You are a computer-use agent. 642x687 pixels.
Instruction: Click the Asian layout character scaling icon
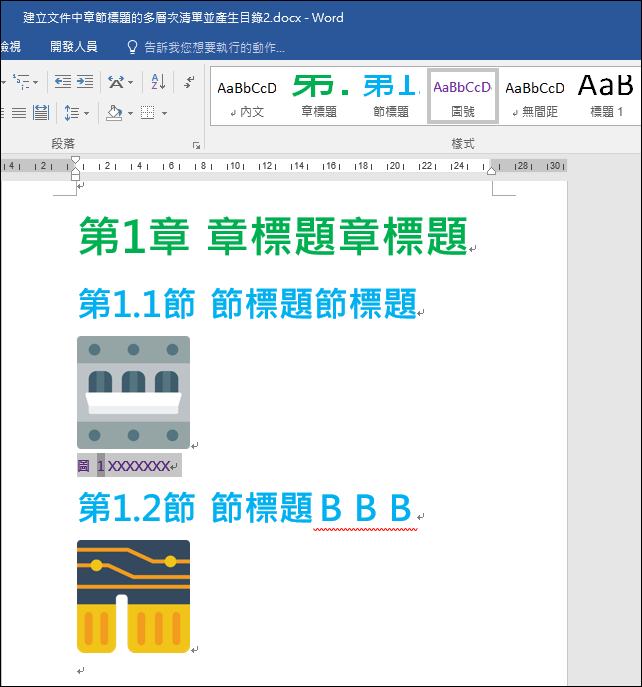[x=116, y=81]
